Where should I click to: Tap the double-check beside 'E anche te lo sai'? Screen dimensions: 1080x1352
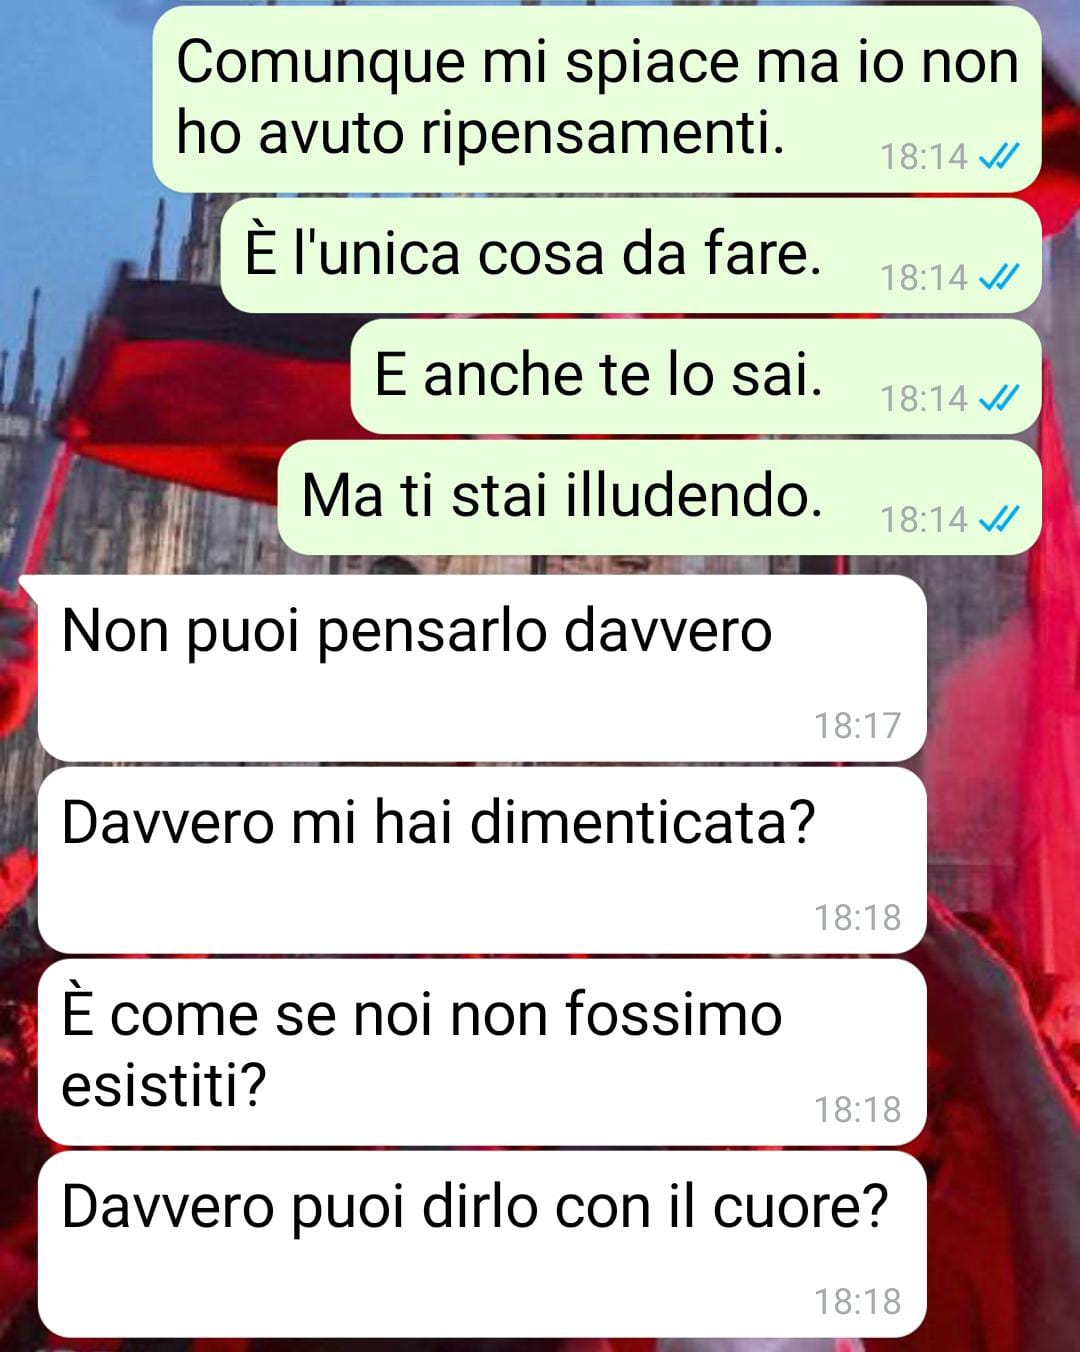click(x=998, y=398)
